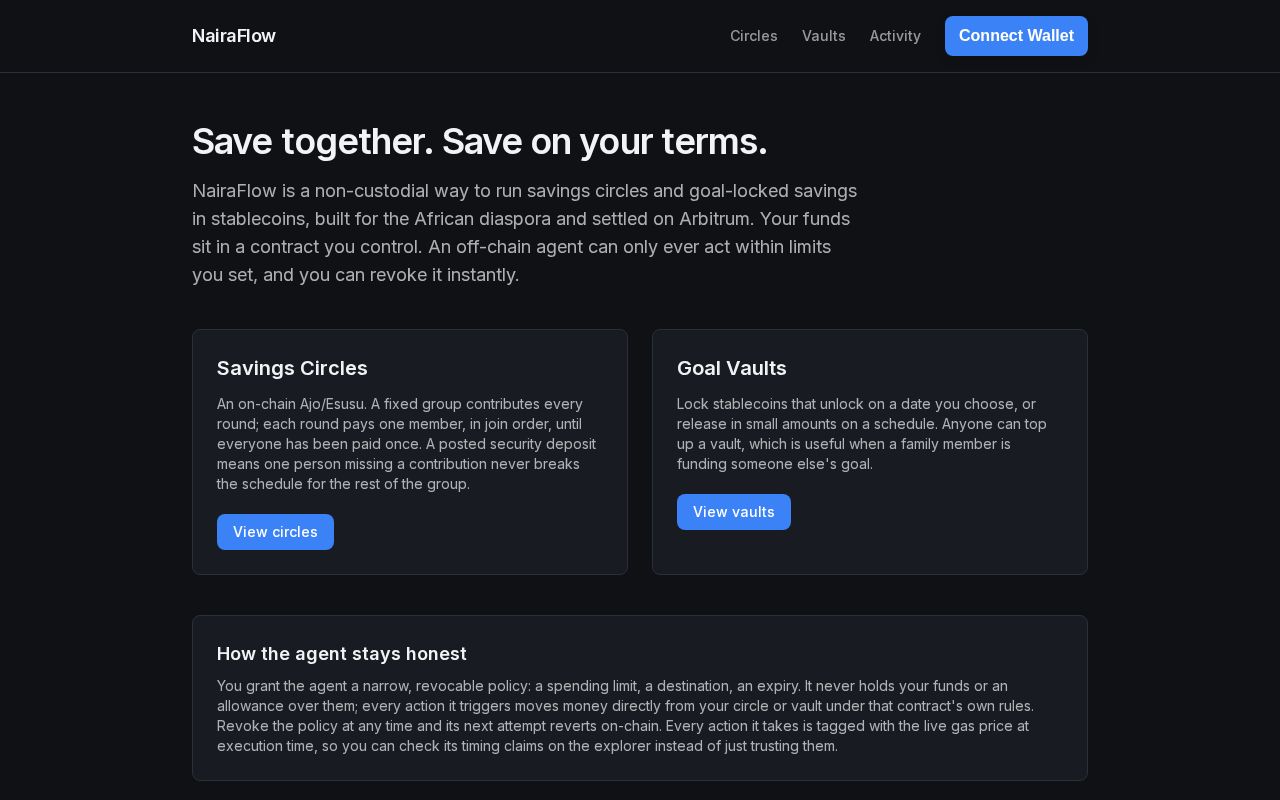Click the NairaFlow logo in header
This screenshot has height=800, width=1280.
tap(233, 36)
